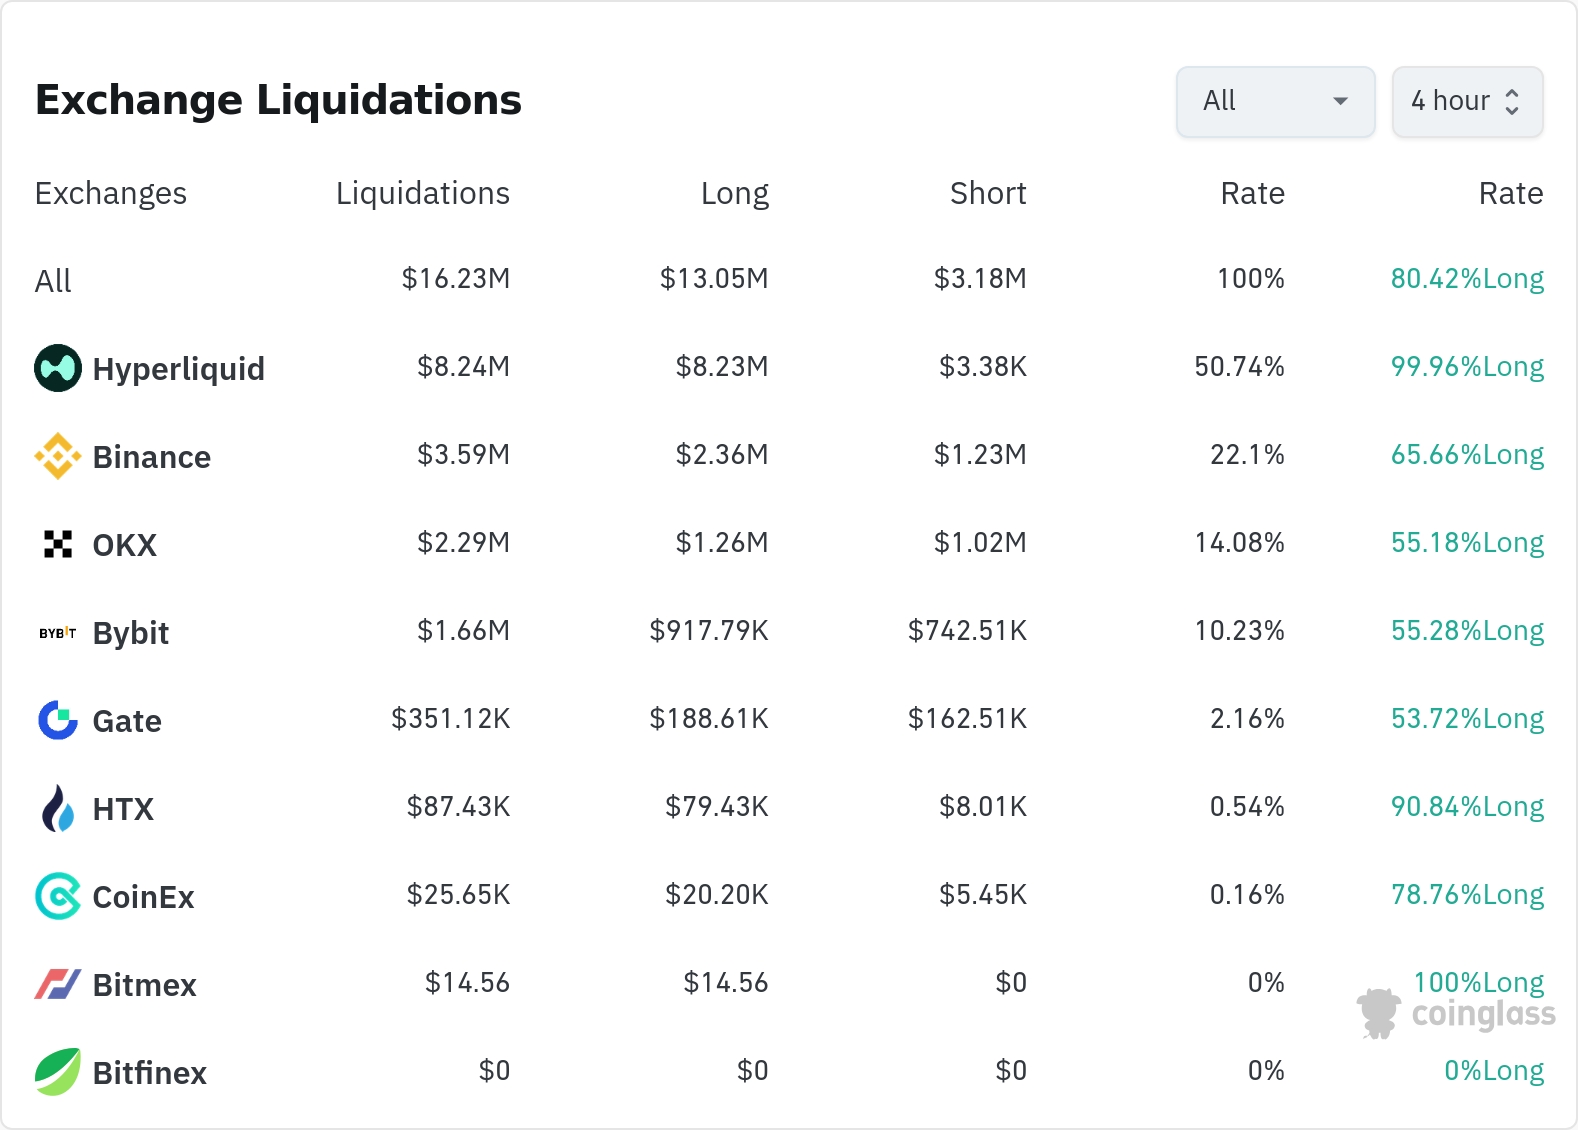The image size is (1578, 1130).
Task: Open the All coins filter dropdown
Action: pos(1275,101)
